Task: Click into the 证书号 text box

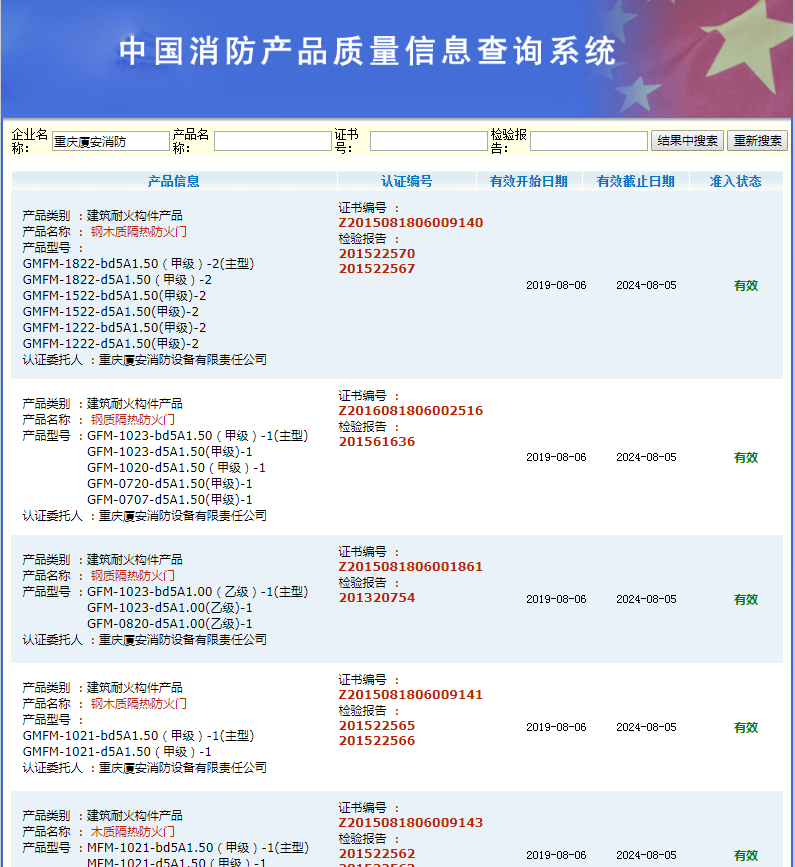Action: click(x=428, y=142)
